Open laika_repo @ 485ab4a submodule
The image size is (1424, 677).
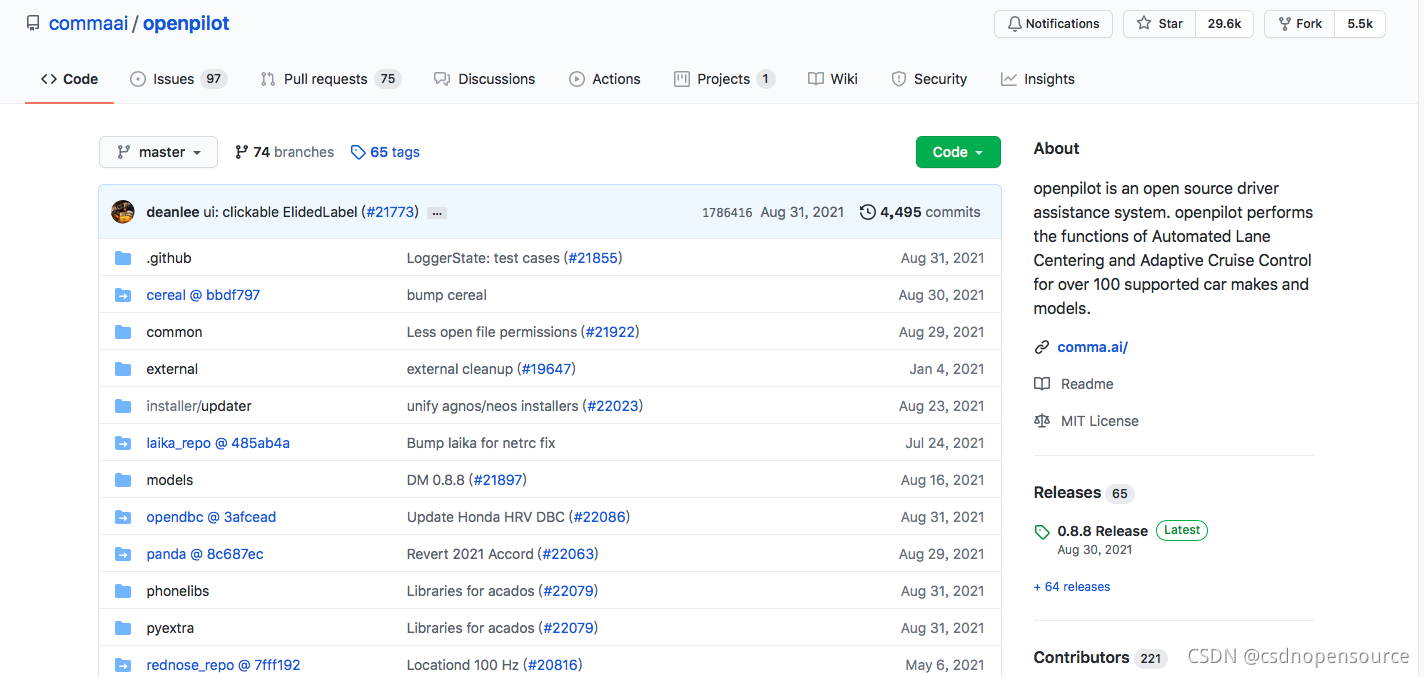[x=218, y=443]
